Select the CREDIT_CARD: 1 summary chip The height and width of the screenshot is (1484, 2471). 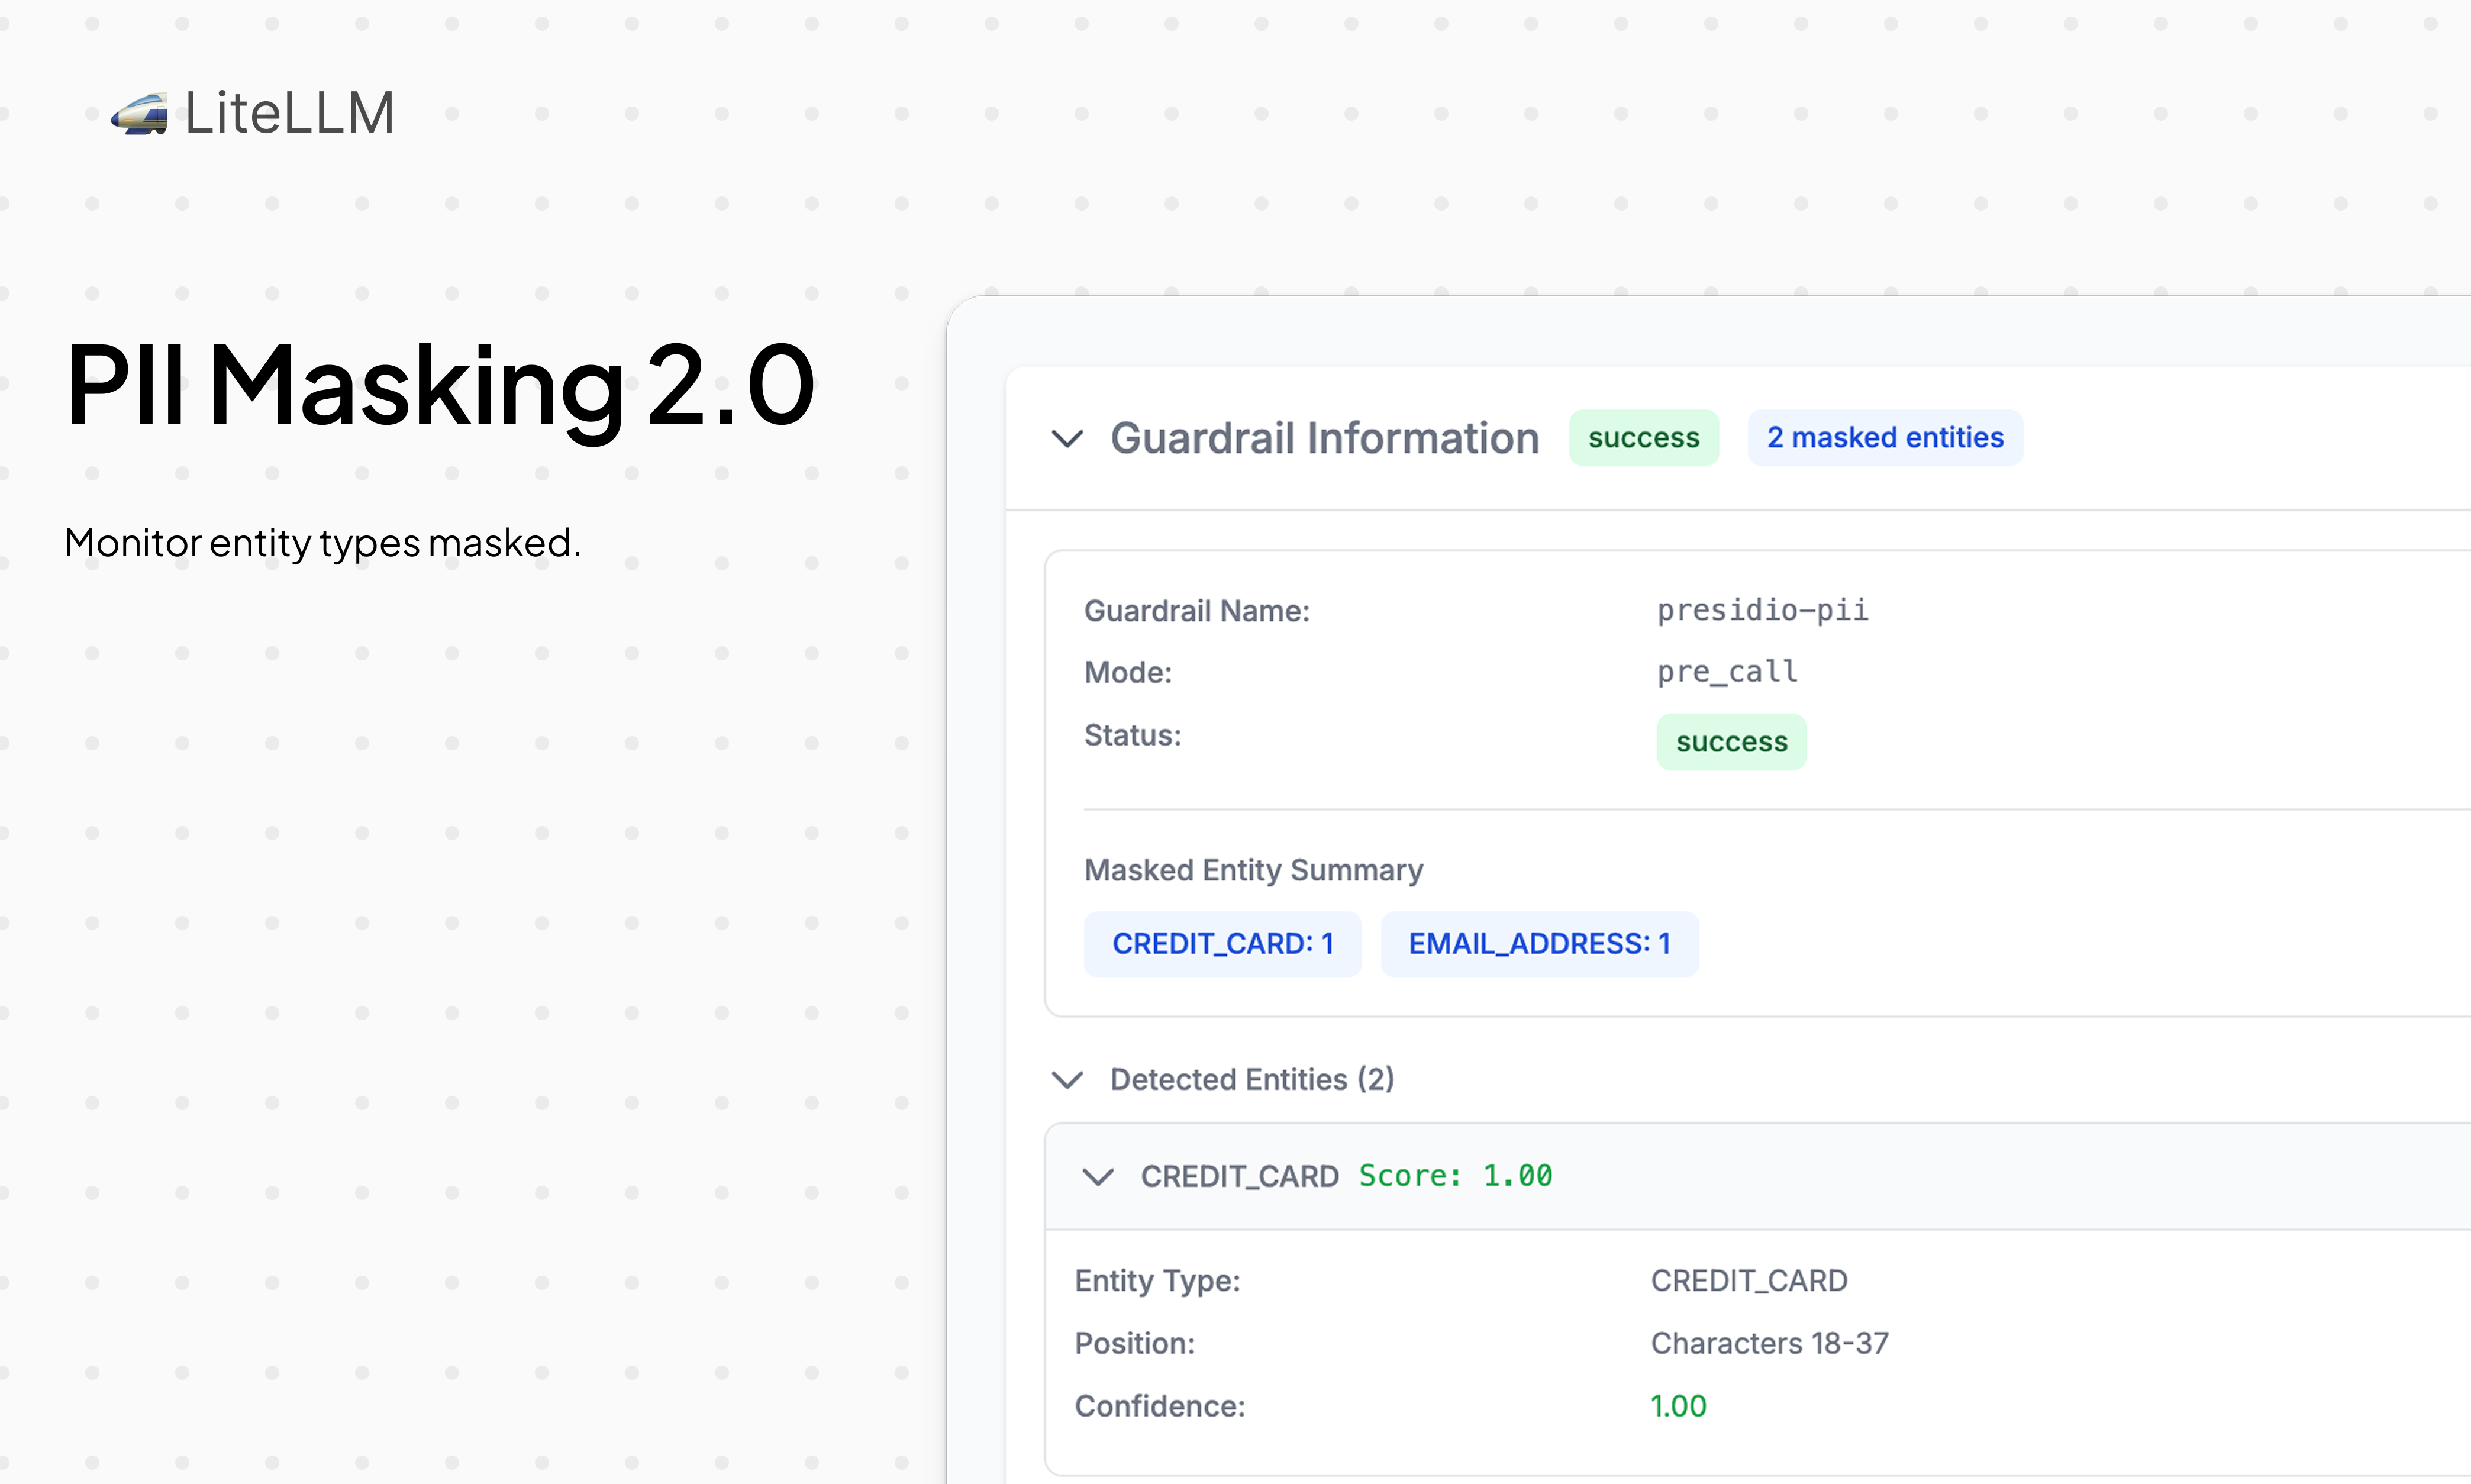1222,944
